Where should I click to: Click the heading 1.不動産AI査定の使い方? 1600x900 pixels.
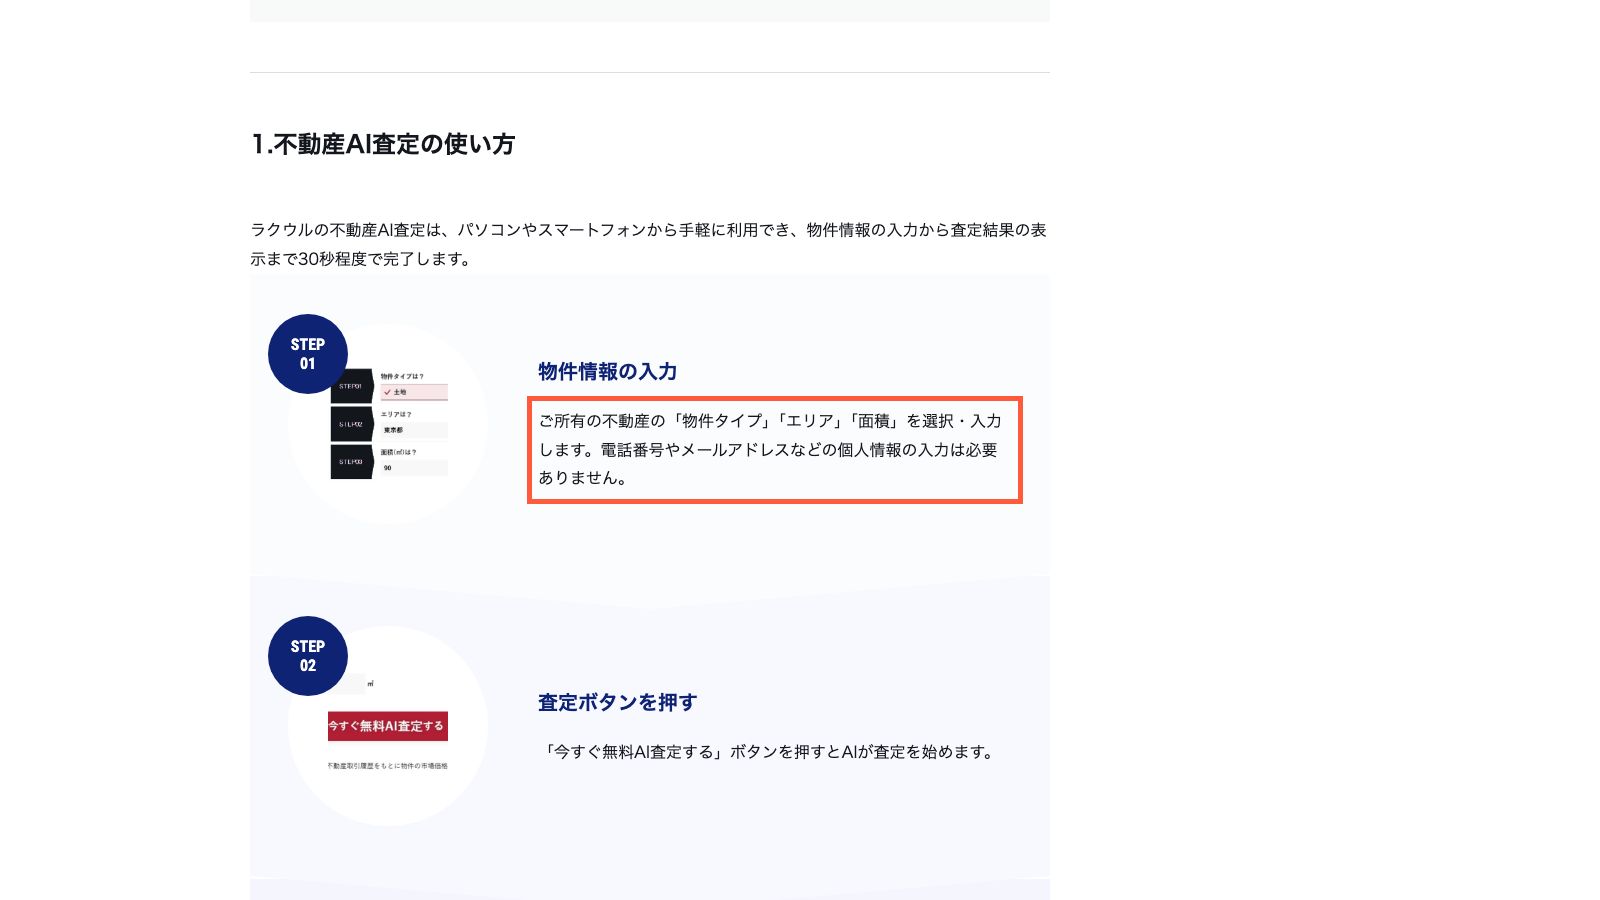tap(383, 144)
